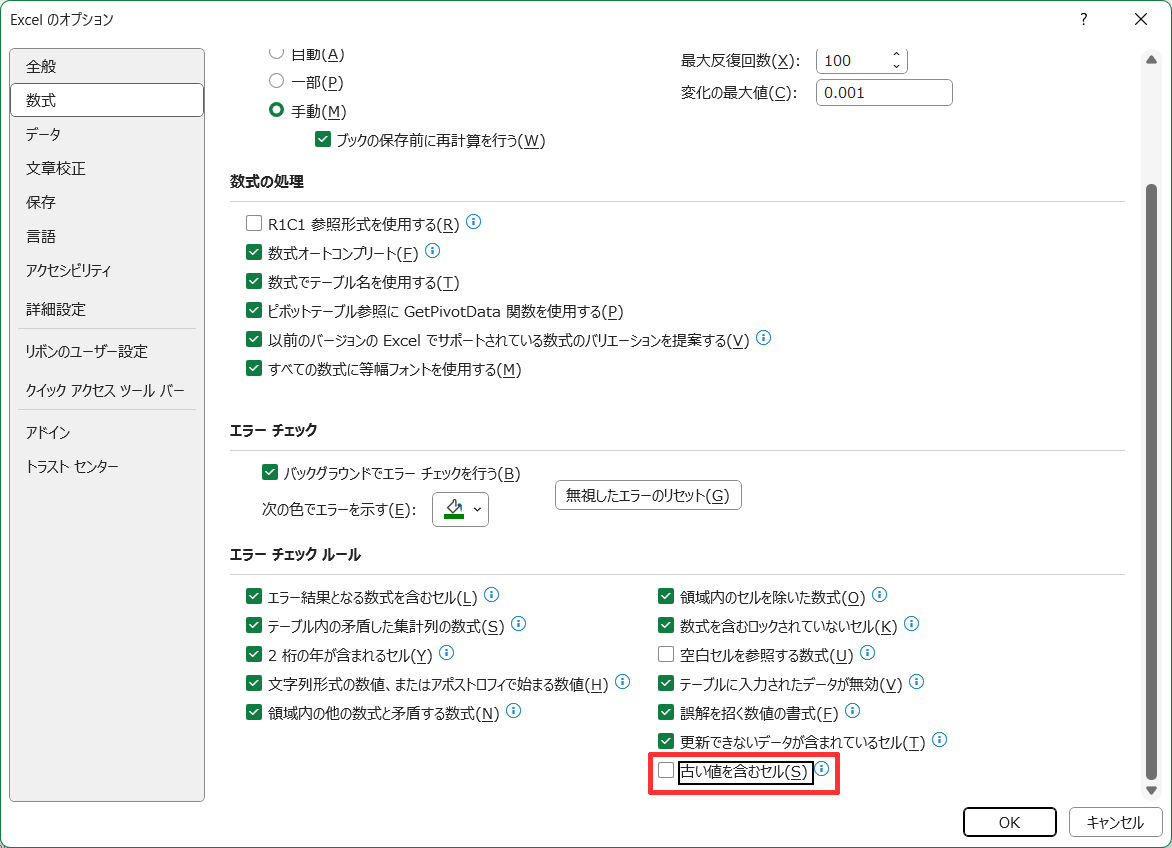Decrease 最大反復回数 with the spinner down arrow
The width and height of the screenshot is (1172, 848).
coord(896,66)
